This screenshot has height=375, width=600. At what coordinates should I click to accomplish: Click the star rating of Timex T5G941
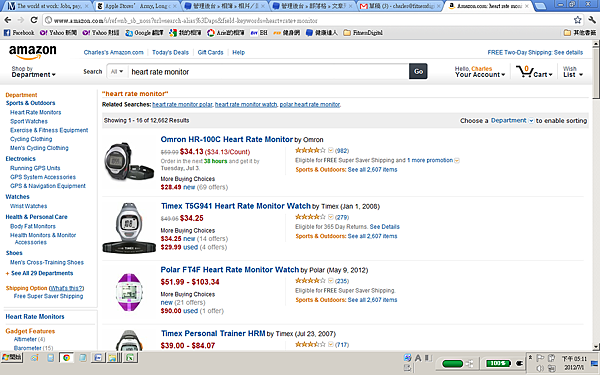coord(310,217)
